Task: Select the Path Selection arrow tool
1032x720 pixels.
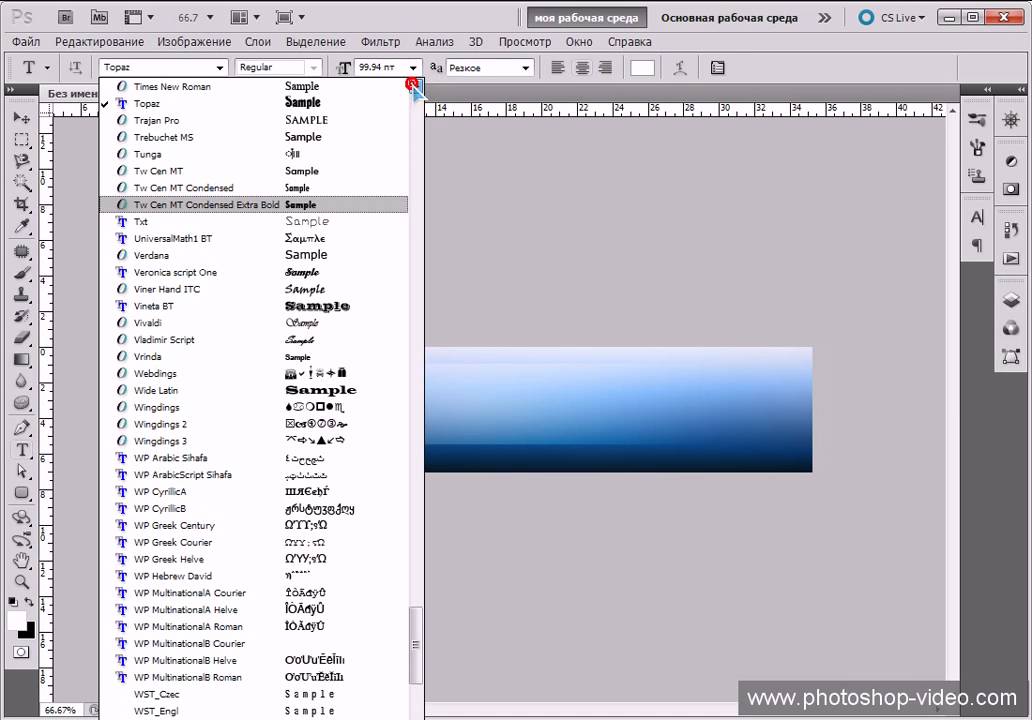Action: 22,471
